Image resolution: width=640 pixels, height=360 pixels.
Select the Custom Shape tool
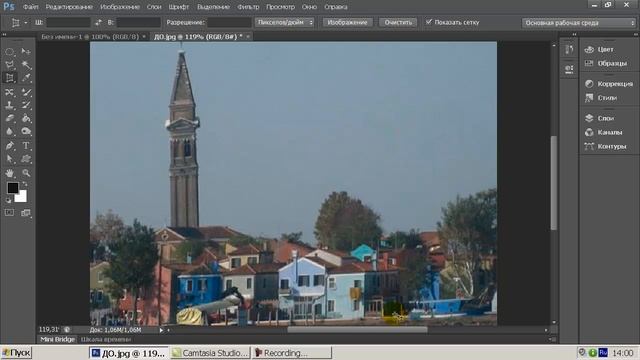[x=26, y=159]
